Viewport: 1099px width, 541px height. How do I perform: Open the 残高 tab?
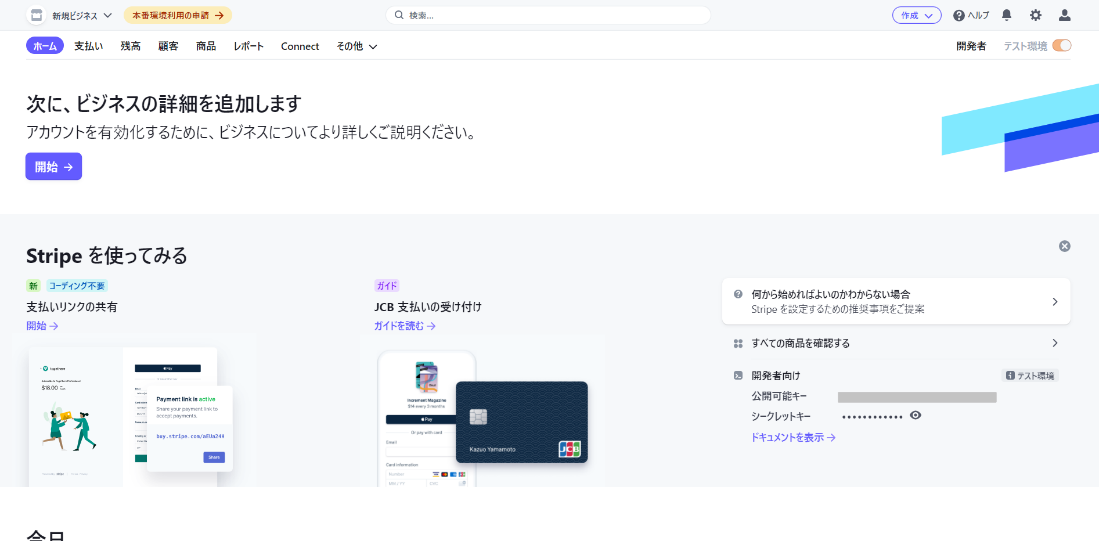coord(130,46)
